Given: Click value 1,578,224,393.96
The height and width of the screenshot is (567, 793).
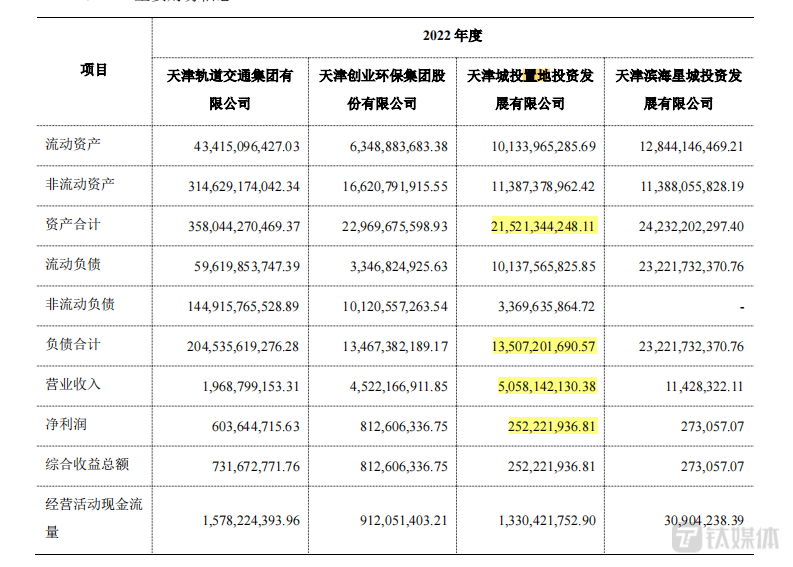Looking at the screenshot, I should [251, 520].
